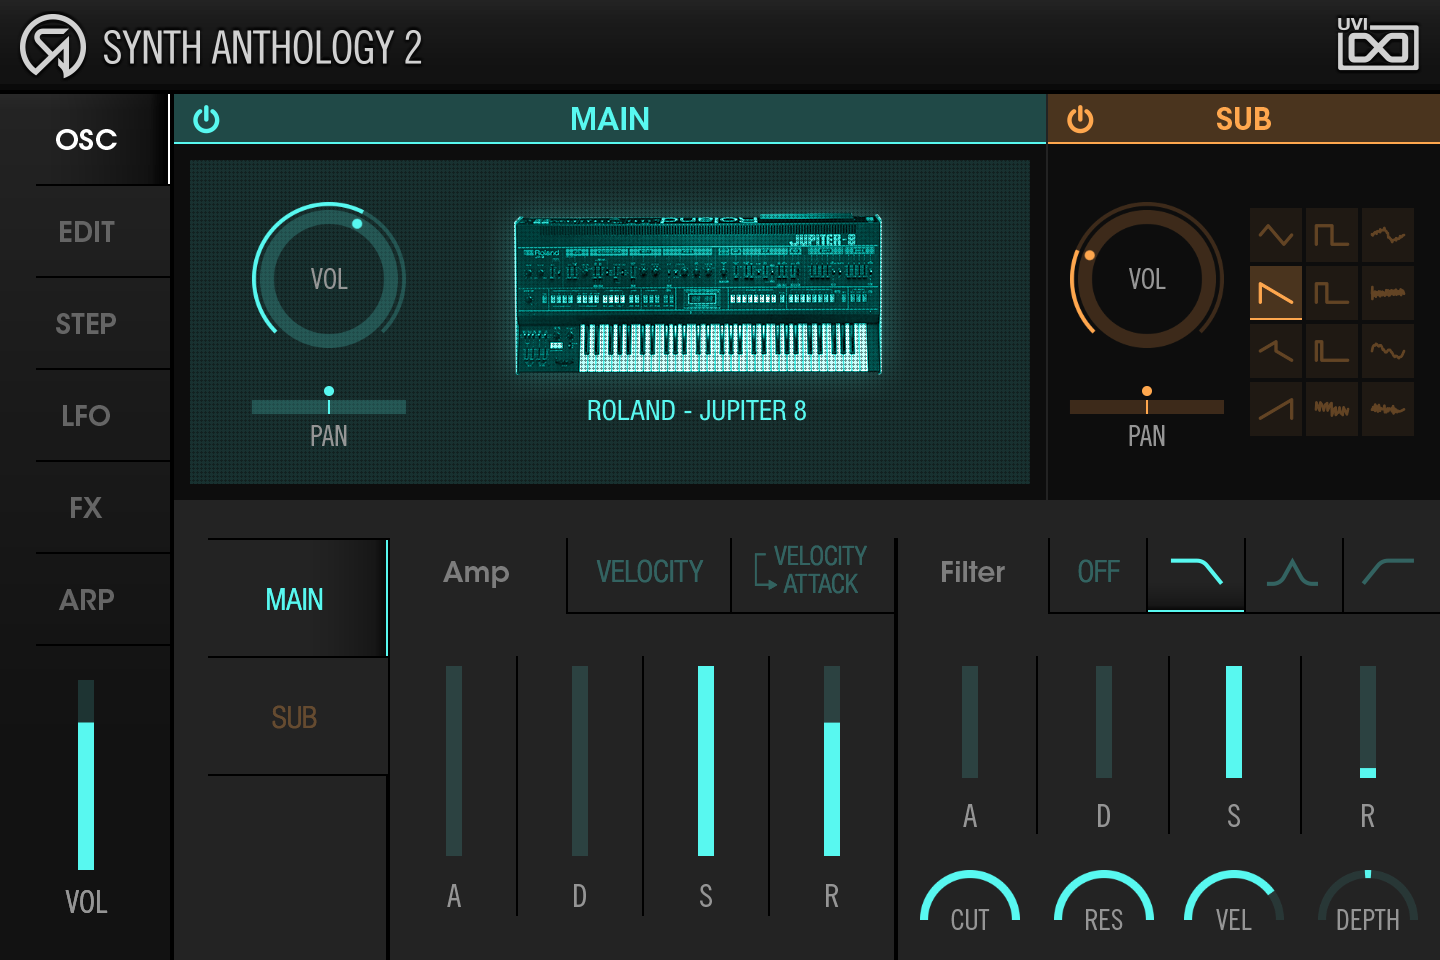Open the FX page
This screenshot has width=1440, height=960.
click(x=86, y=508)
